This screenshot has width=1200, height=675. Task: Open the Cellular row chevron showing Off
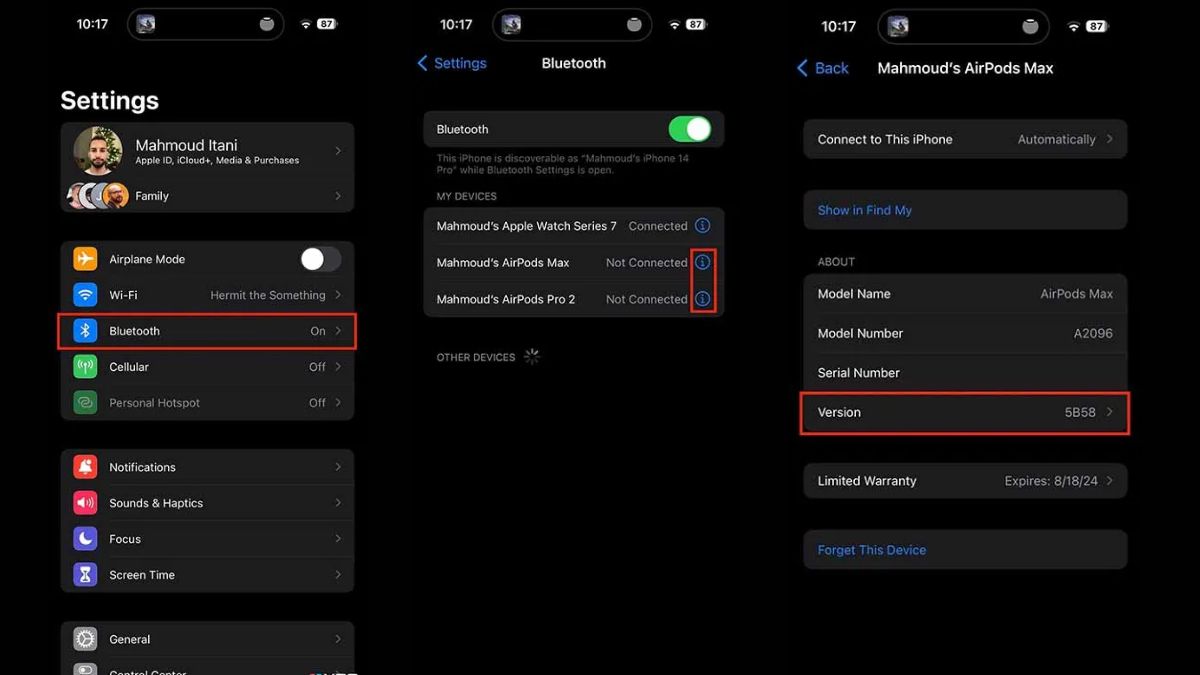tap(338, 367)
